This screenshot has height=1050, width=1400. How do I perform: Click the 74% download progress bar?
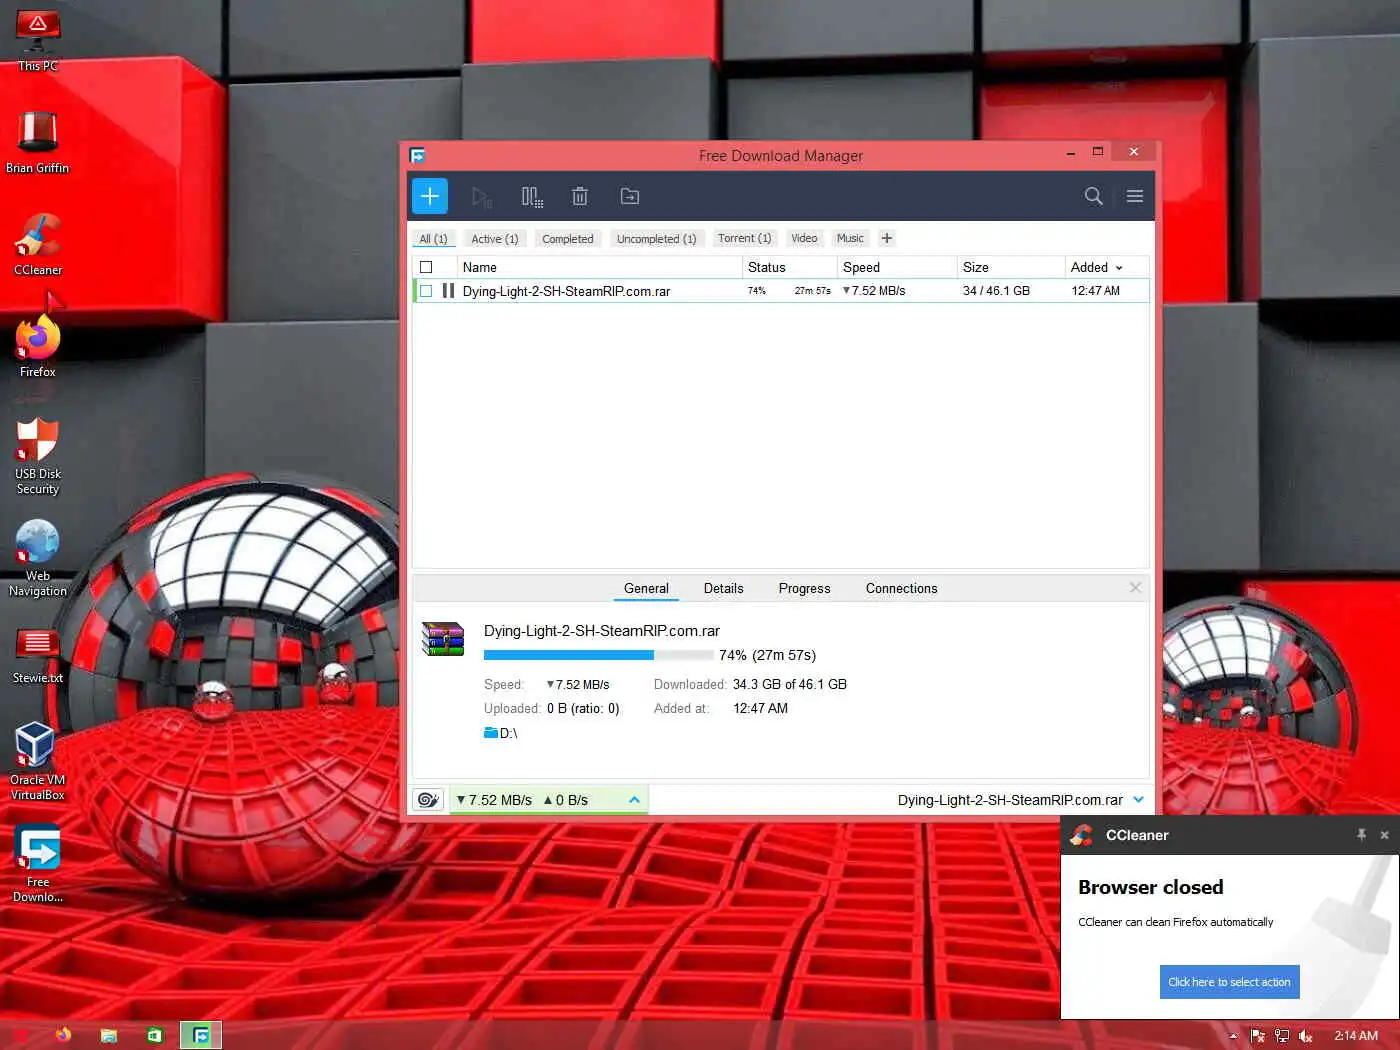coord(598,655)
